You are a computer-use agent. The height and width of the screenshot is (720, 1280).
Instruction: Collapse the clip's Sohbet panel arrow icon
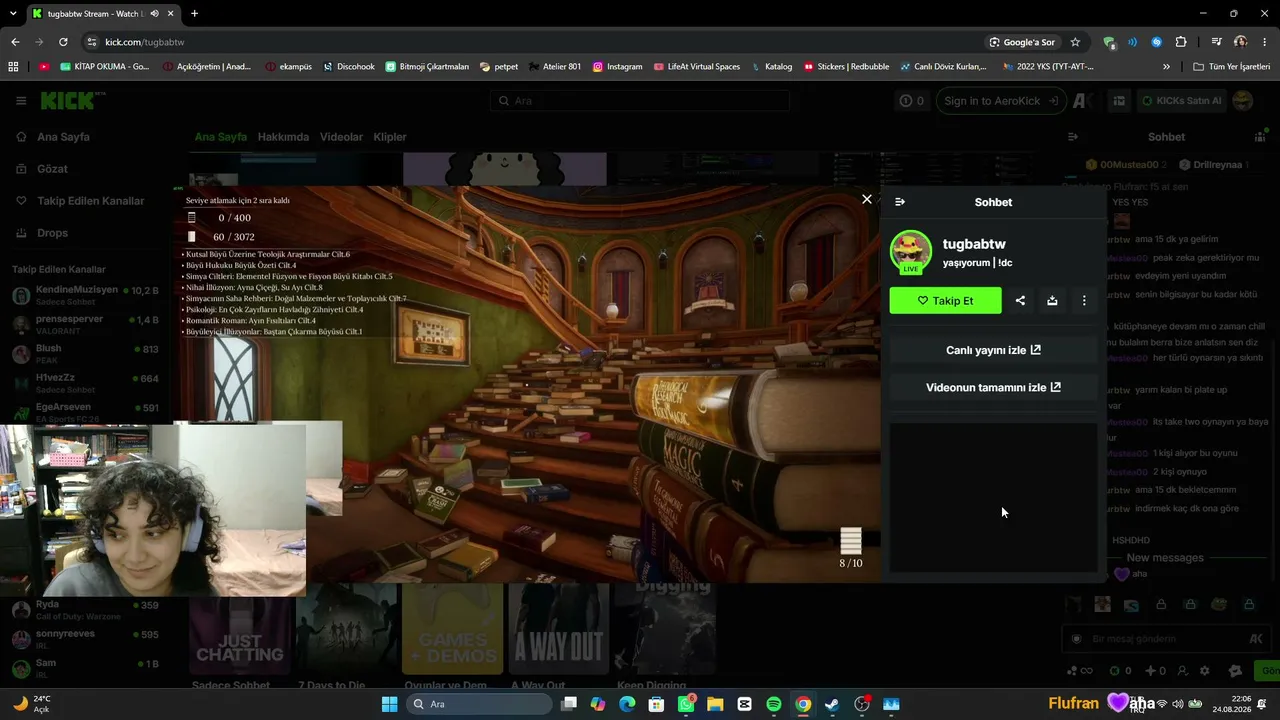(900, 202)
